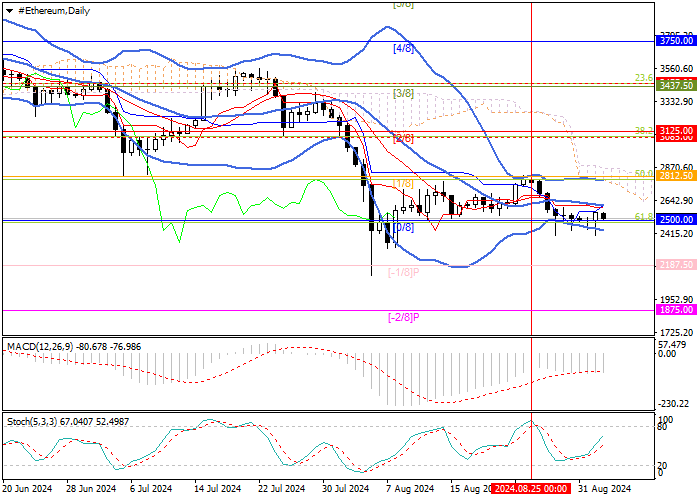Select the 3750.00 blue price label
700x500 pixels.
click(x=676, y=41)
